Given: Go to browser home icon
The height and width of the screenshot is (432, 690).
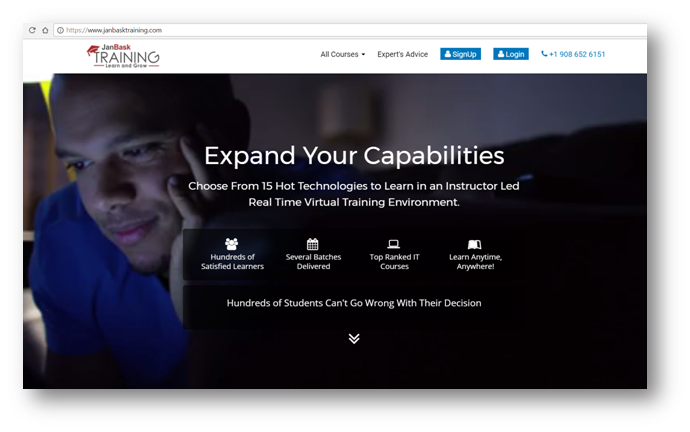Looking at the screenshot, I should 45,30.
